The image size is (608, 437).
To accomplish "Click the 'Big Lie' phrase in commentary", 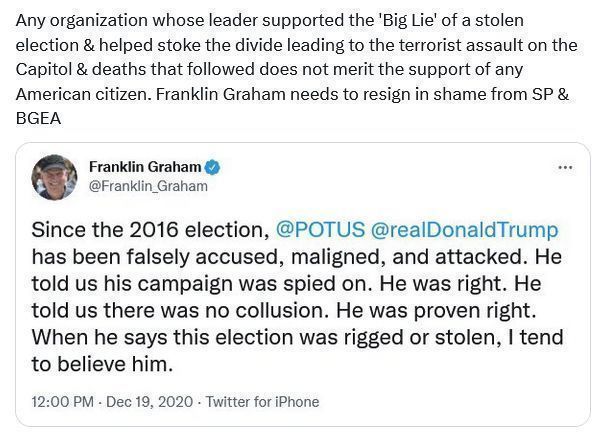I will click(x=408, y=20).
